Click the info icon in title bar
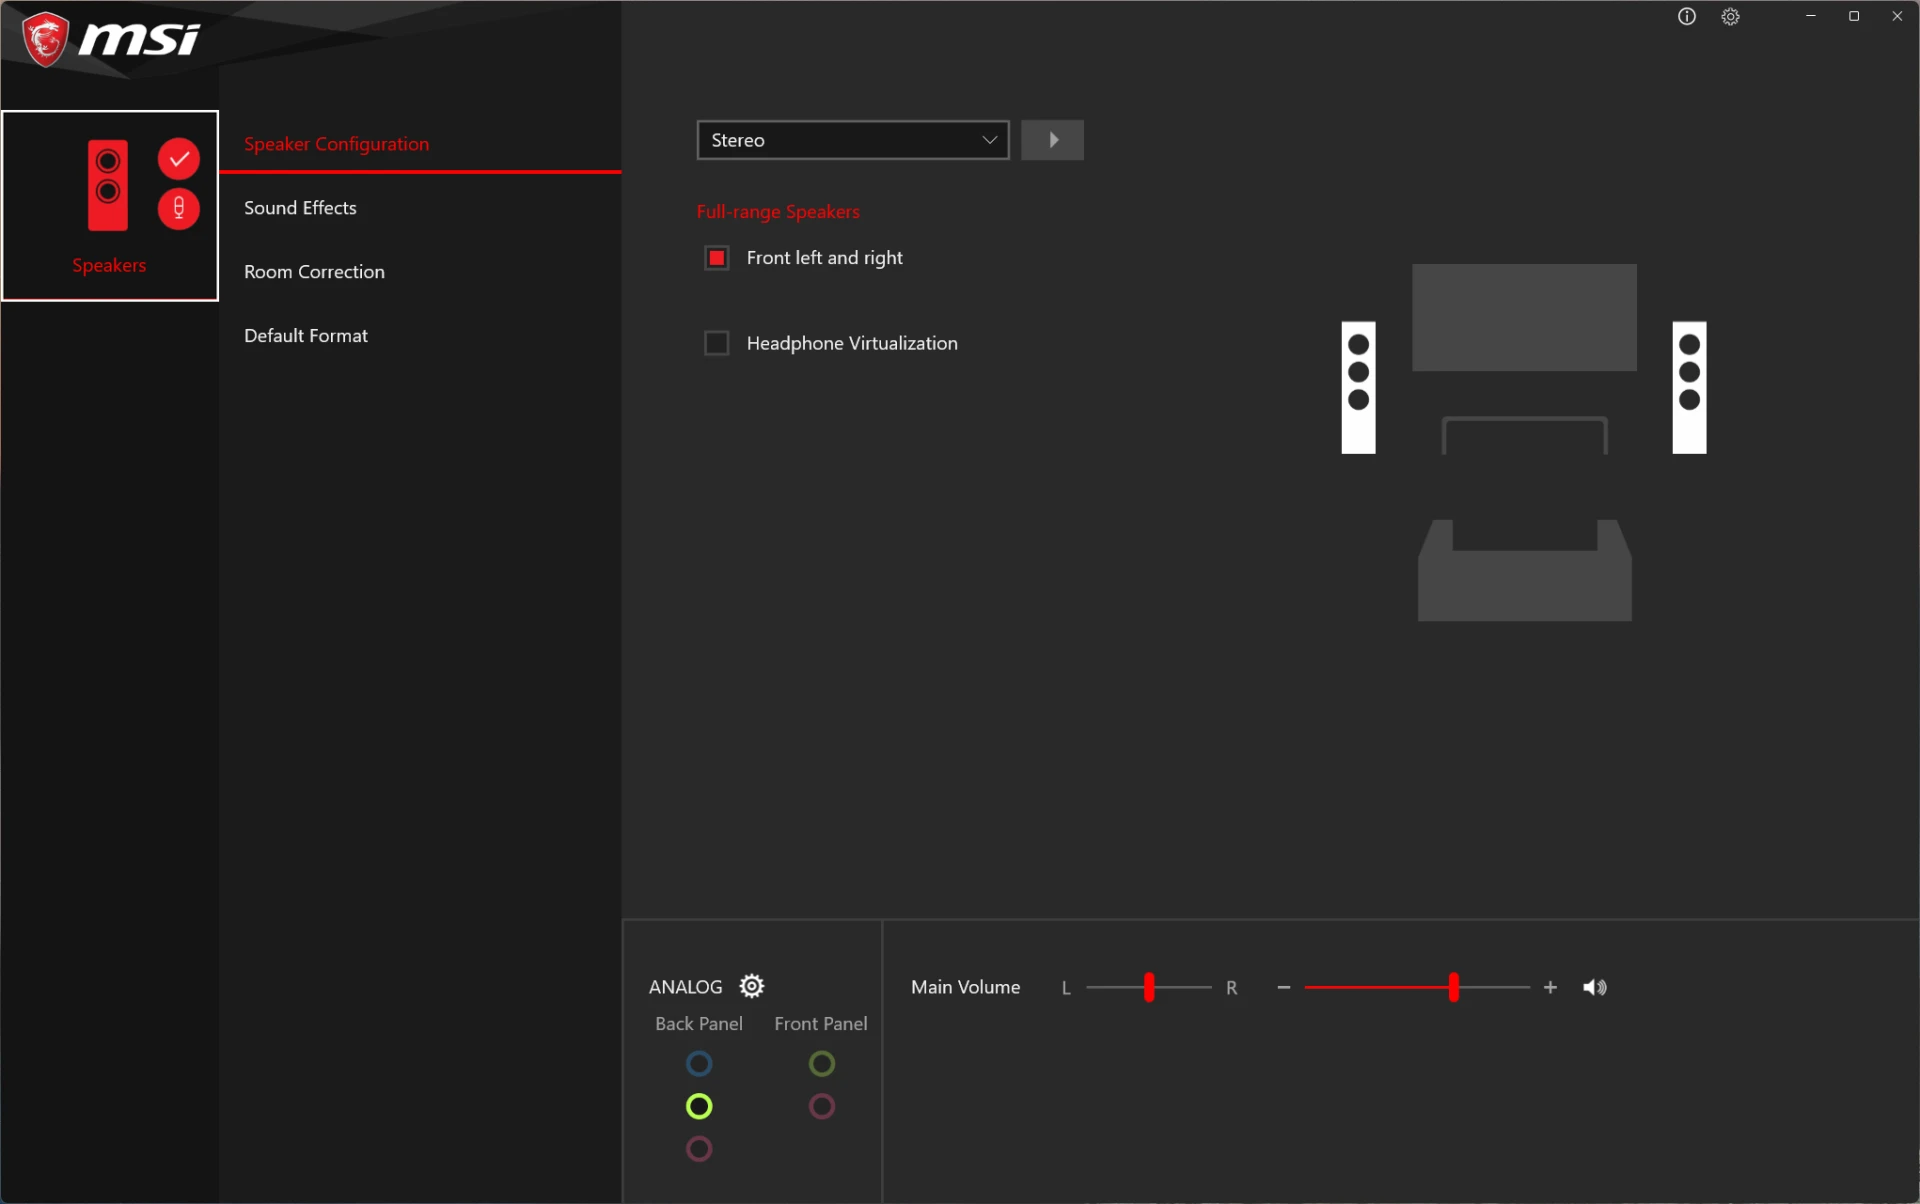The height and width of the screenshot is (1204, 1920). click(x=1686, y=17)
